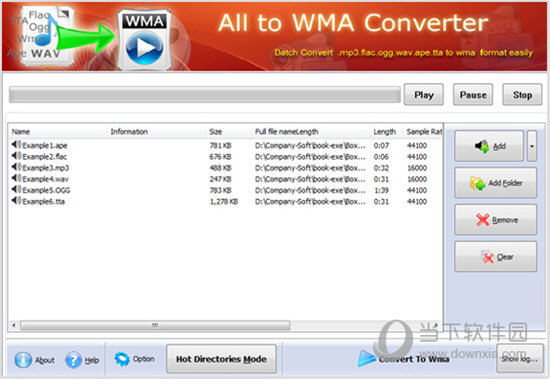Click the 0:32 length value
Viewport: 550px width, 379px height.
(x=381, y=168)
